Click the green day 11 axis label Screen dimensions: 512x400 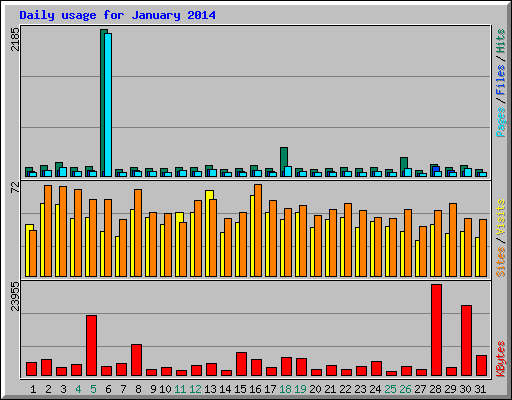click(180, 389)
